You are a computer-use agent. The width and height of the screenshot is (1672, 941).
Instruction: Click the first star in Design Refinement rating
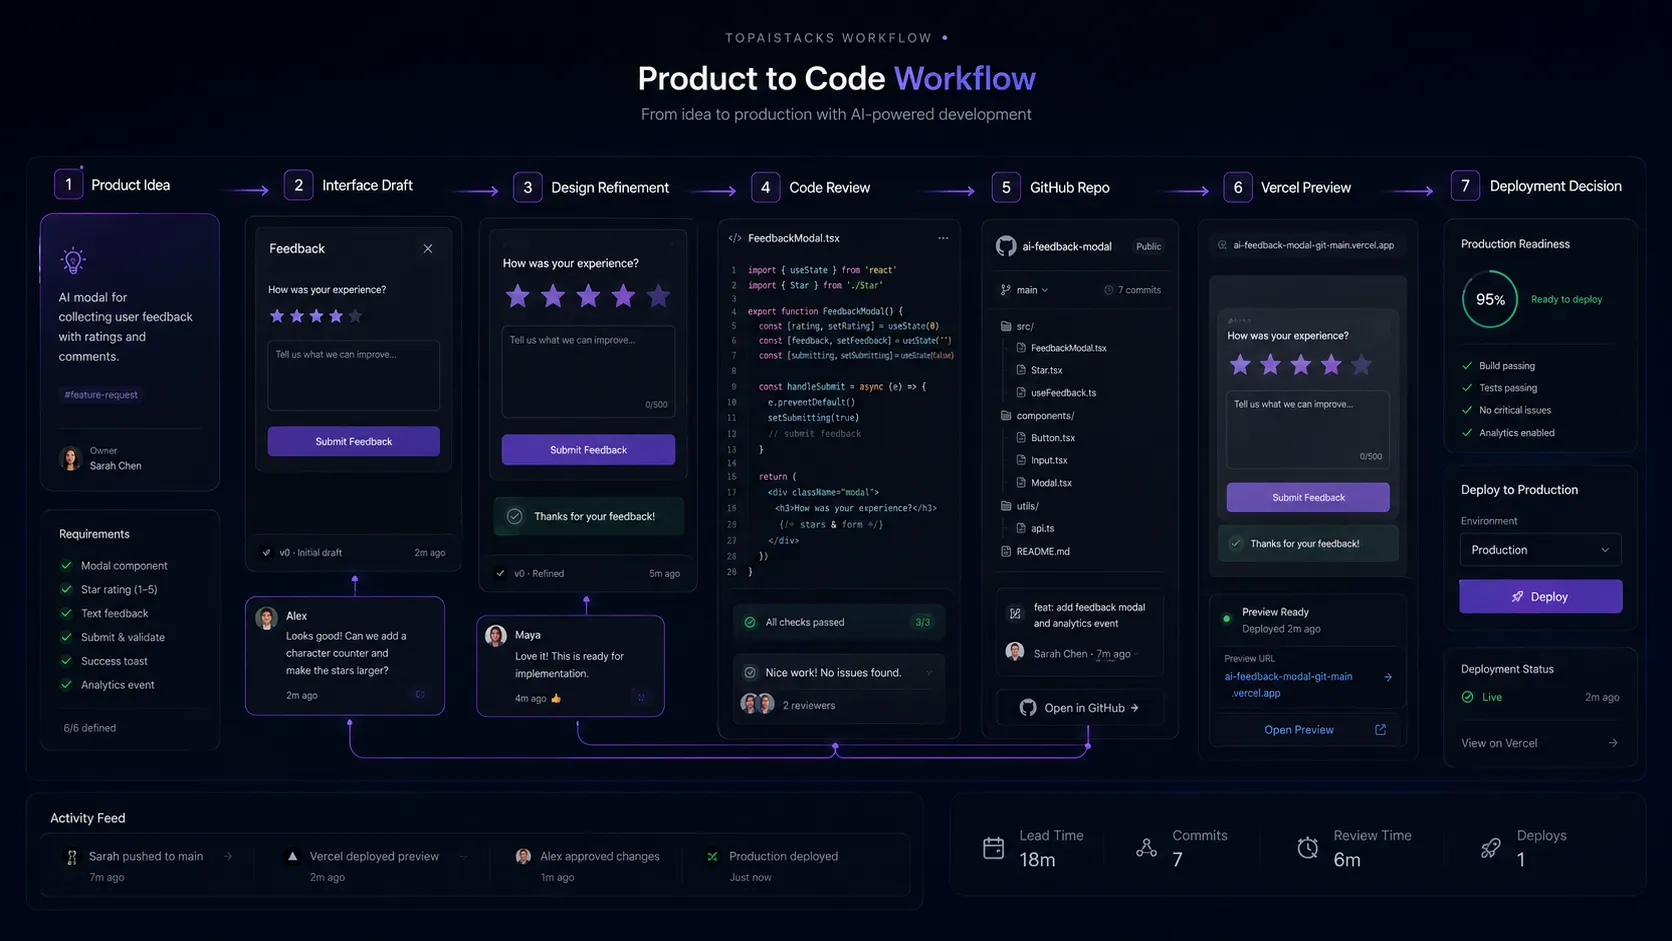point(517,296)
